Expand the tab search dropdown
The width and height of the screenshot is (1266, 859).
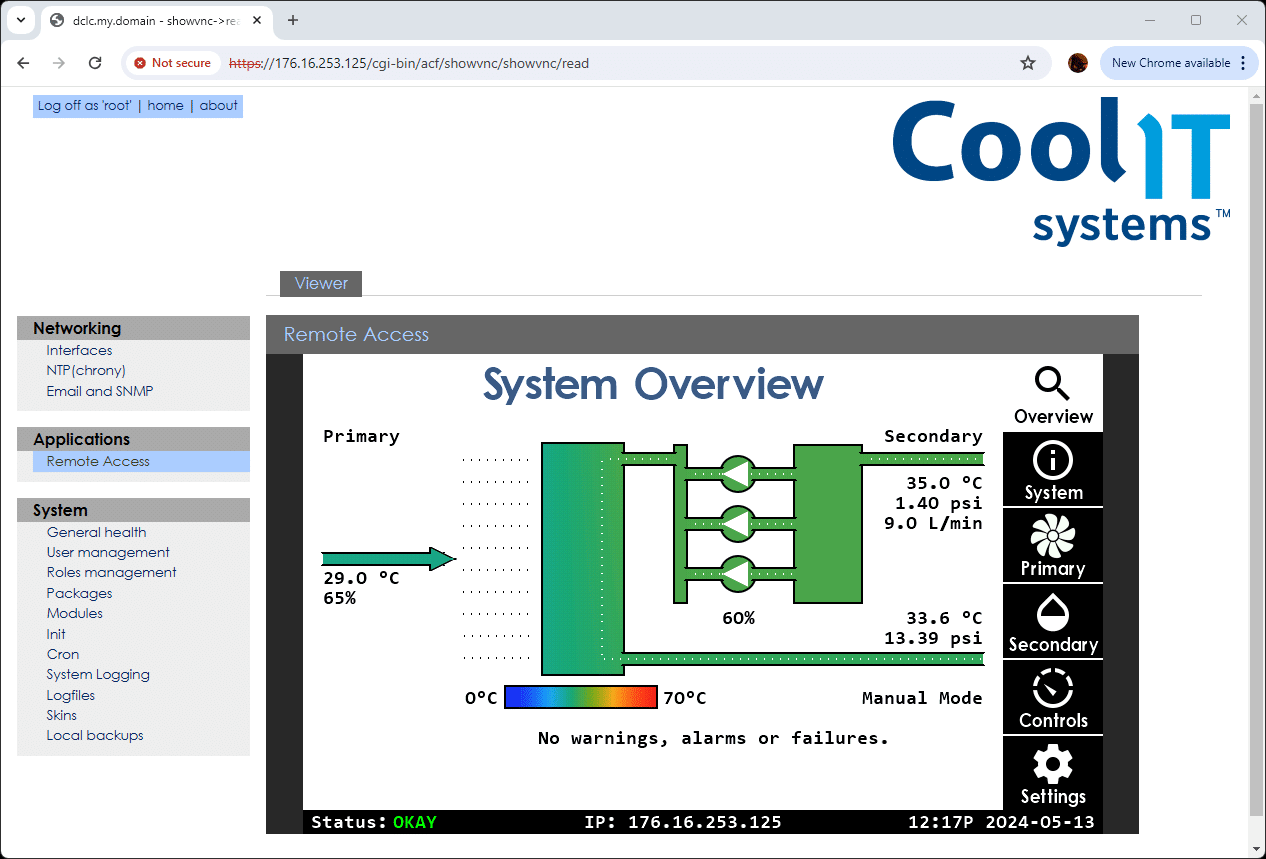(x=20, y=20)
